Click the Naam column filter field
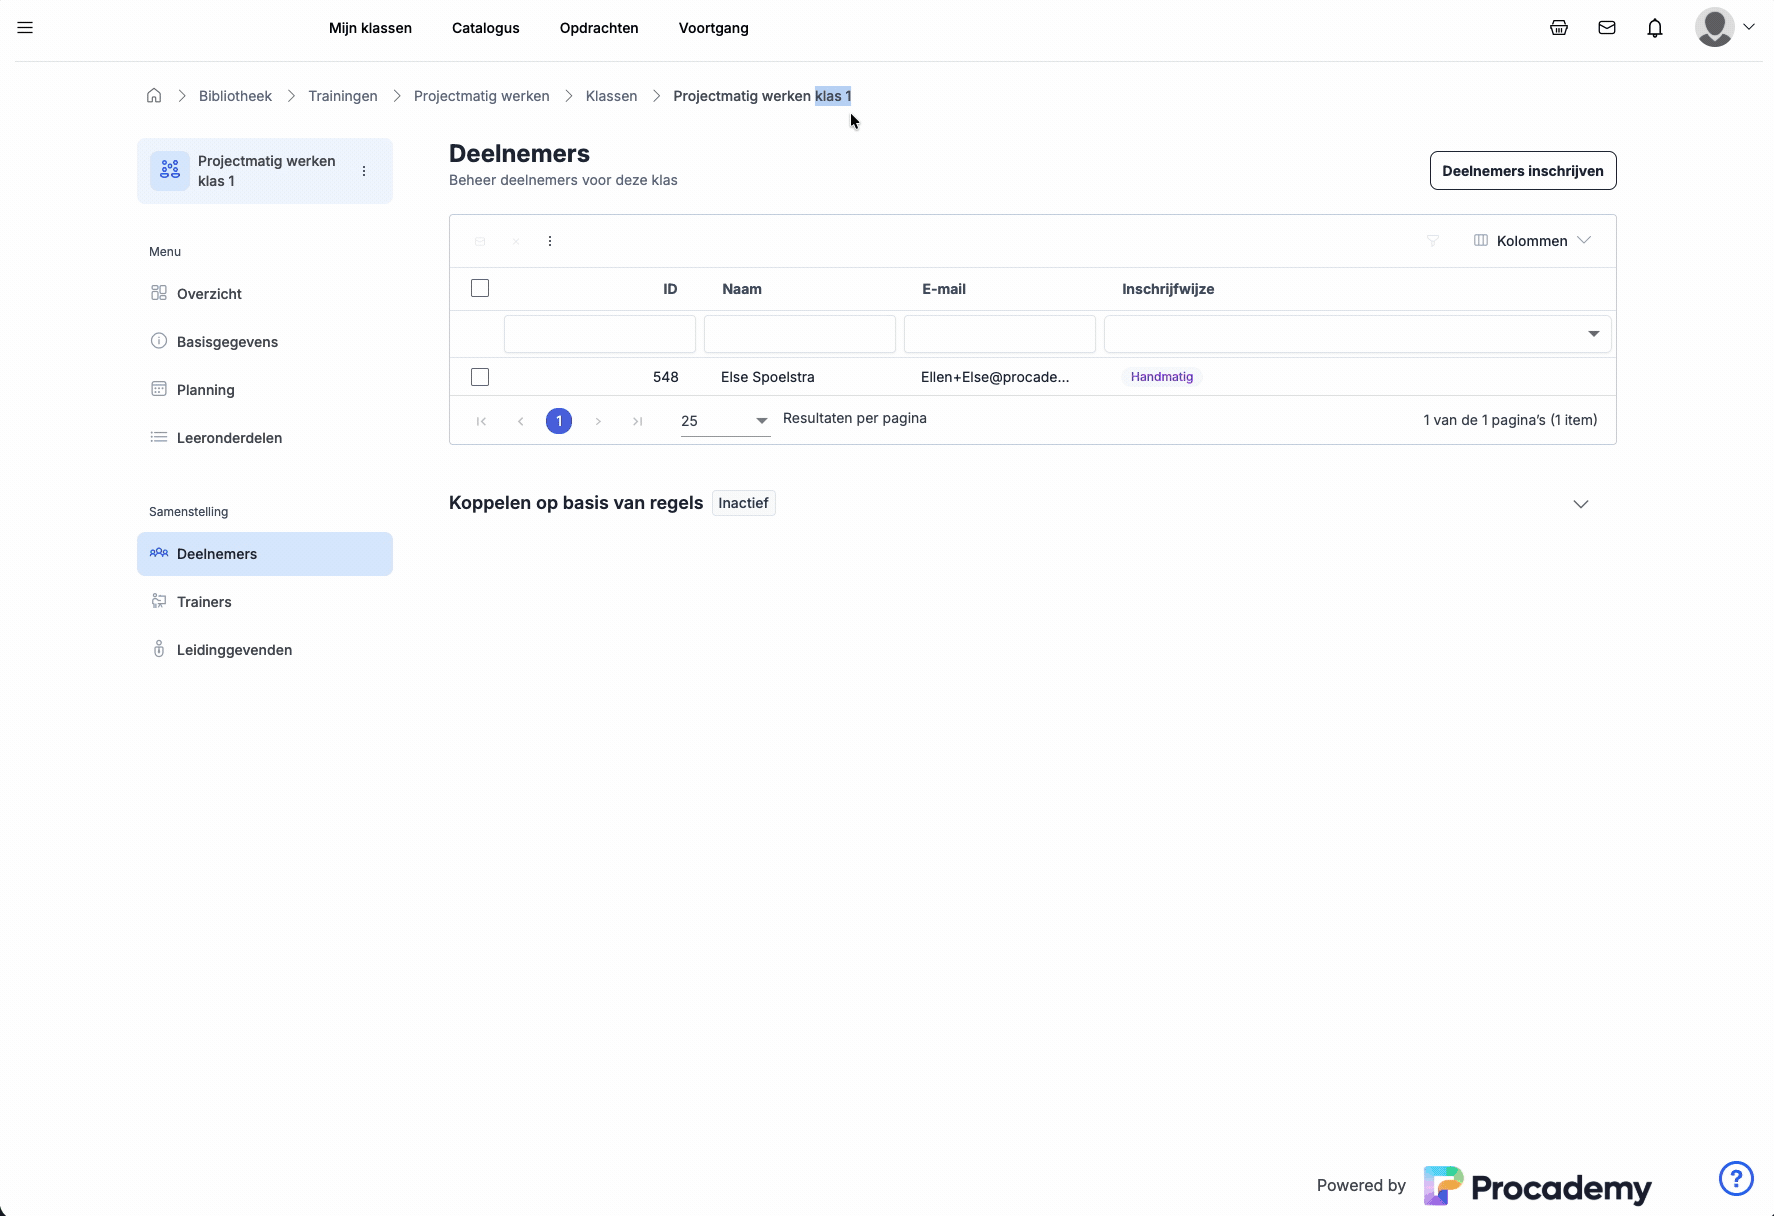 click(x=799, y=334)
